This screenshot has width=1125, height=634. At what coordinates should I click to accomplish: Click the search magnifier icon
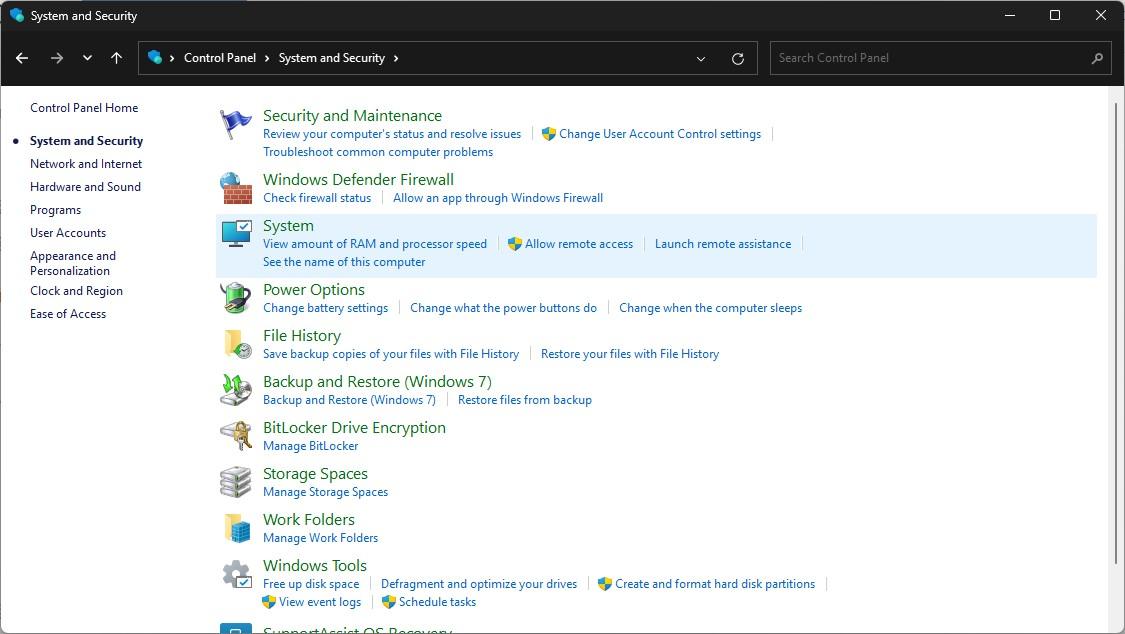click(1096, 59)
